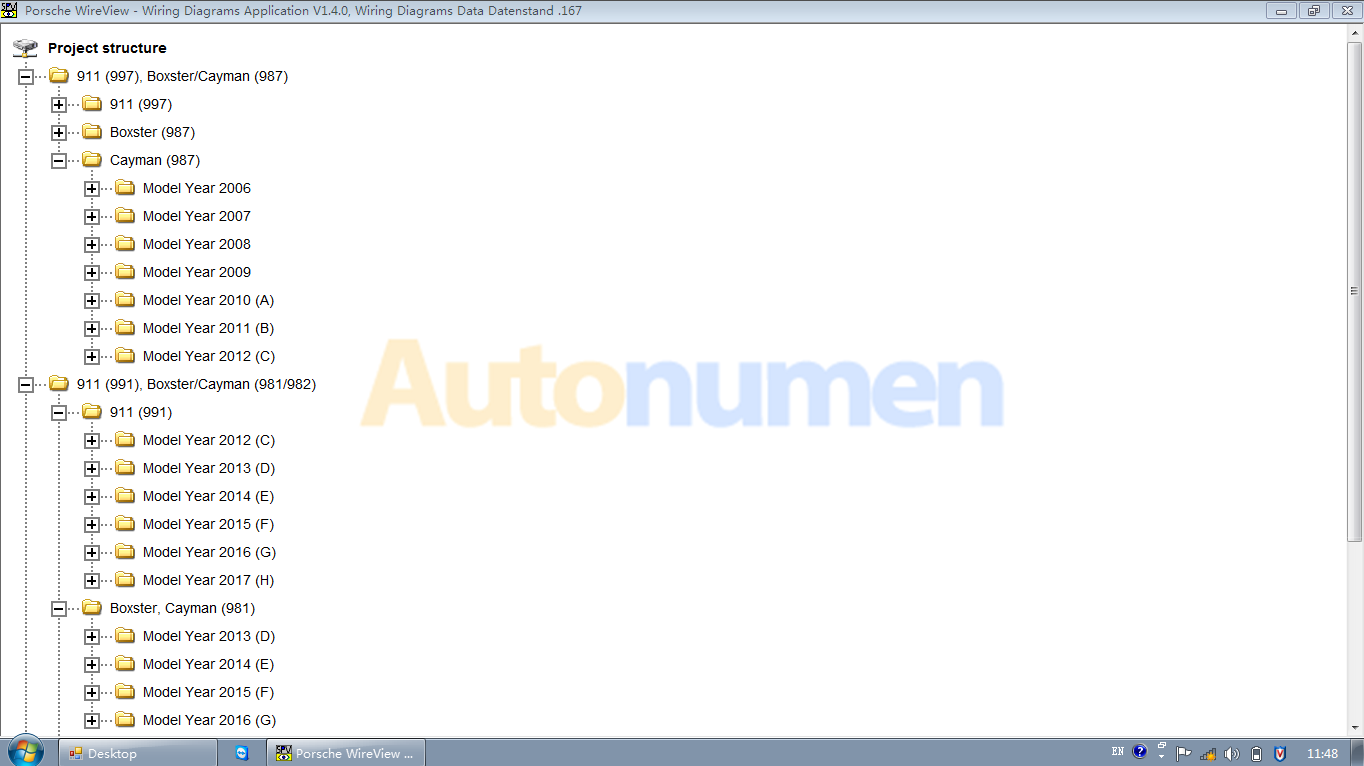Click folder icon for Model Year 2007
This screenshot has width=1364, height=766.
tap(125, 215)
